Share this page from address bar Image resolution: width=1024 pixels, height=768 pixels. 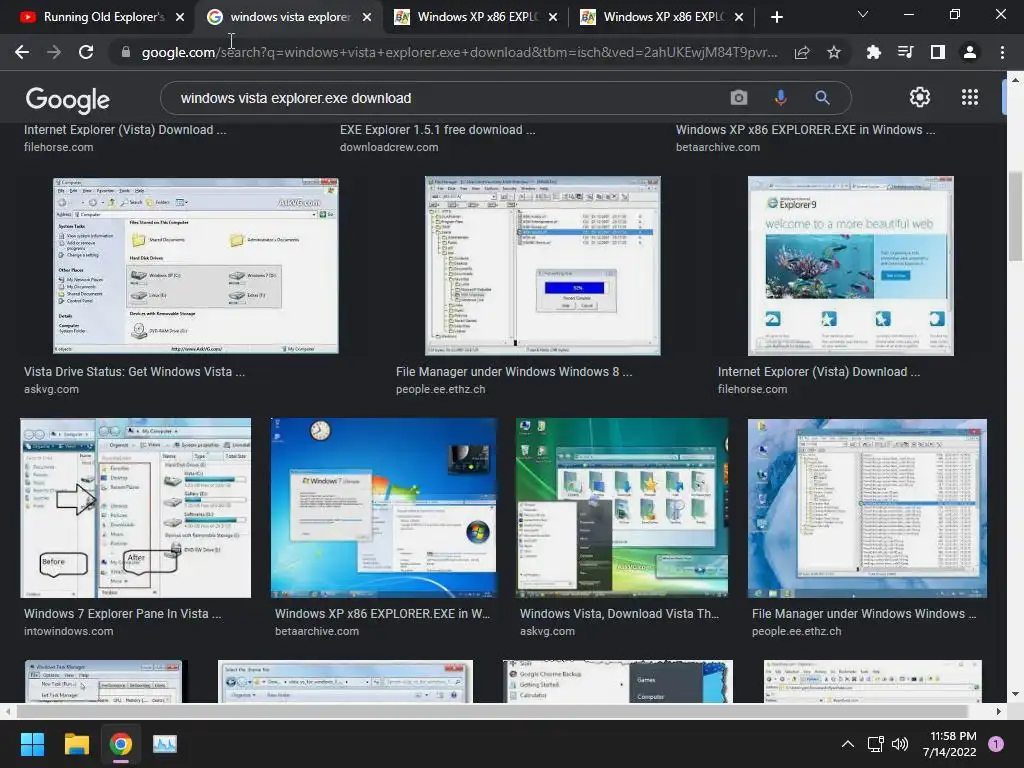coord(802,52)
